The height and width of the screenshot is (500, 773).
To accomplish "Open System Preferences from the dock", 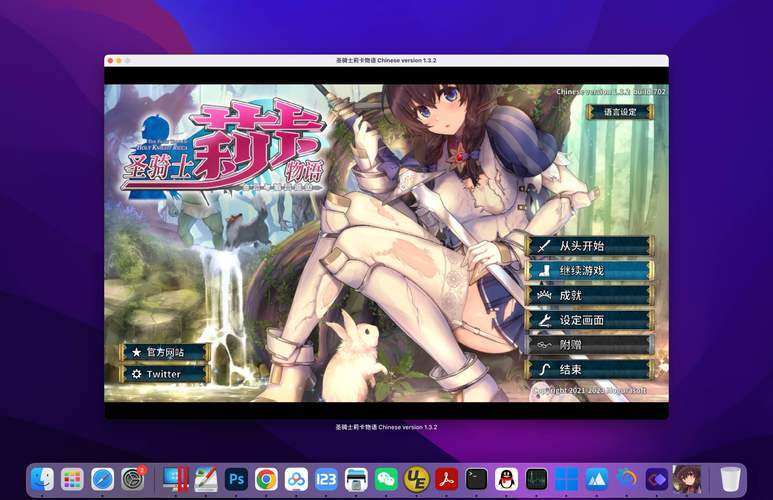I will 132,479.
